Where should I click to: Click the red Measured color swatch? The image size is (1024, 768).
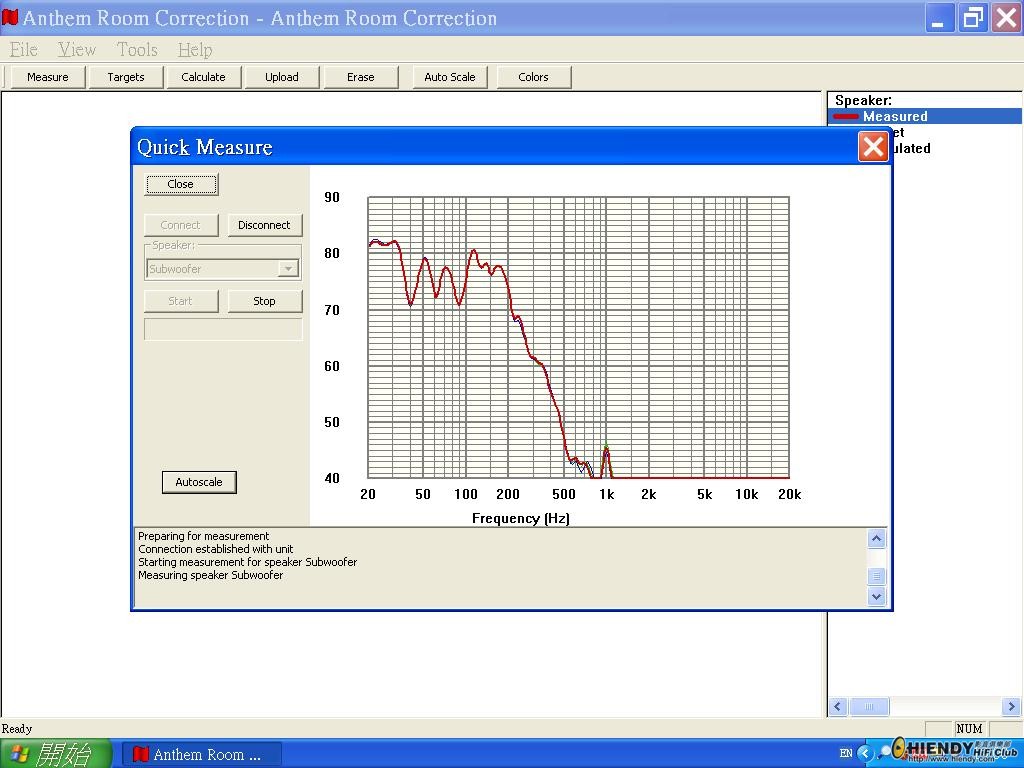tap(846, 117)
